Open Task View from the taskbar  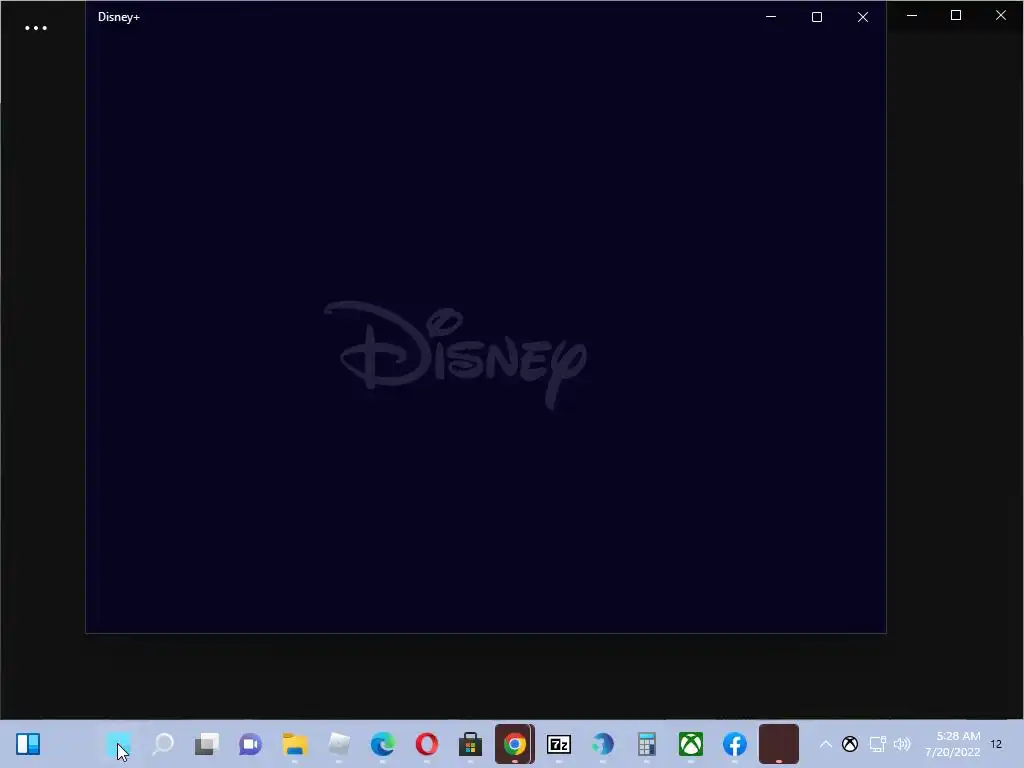(x=206, y=744)
